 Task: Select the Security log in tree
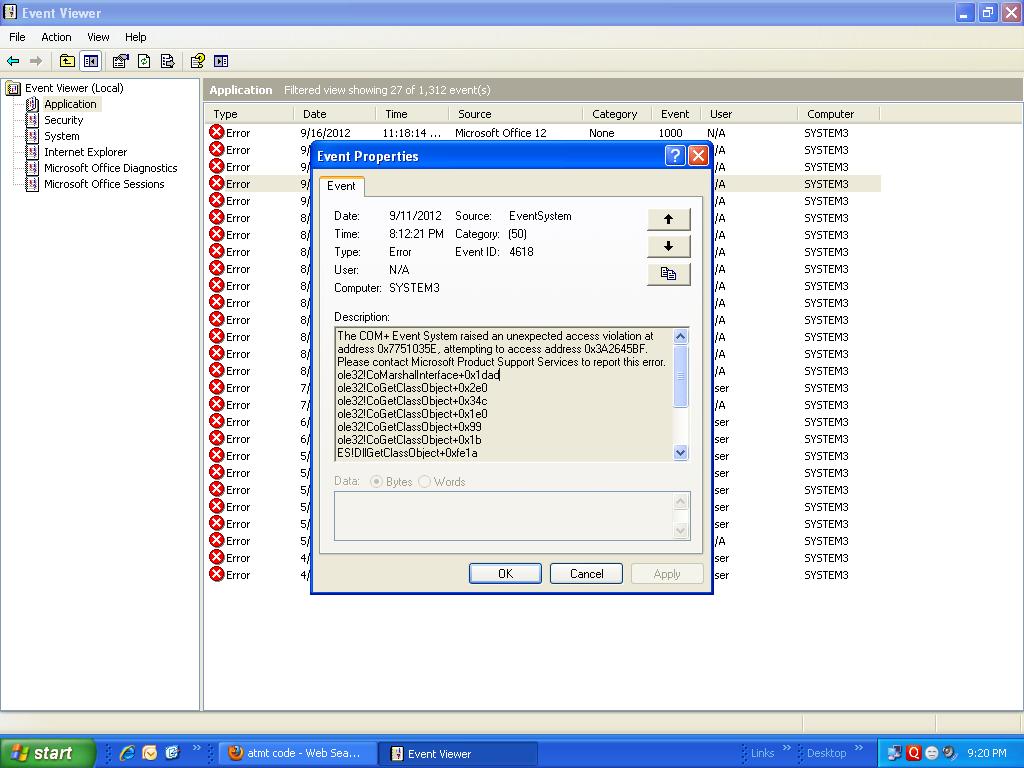tap(63, 120)
